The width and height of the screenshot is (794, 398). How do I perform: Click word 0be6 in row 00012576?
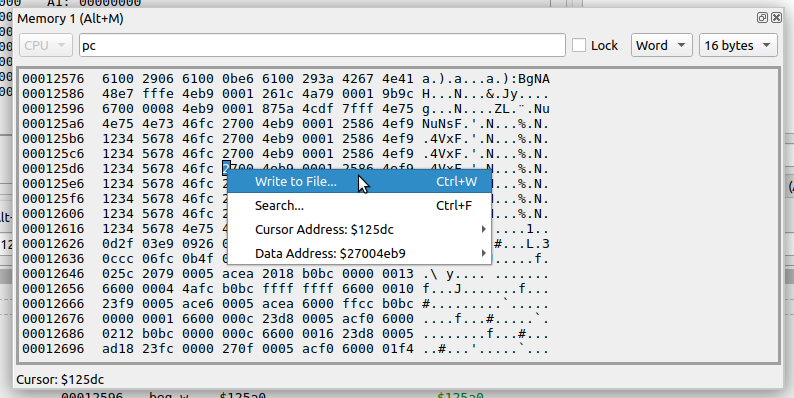(x=237, y=79)
